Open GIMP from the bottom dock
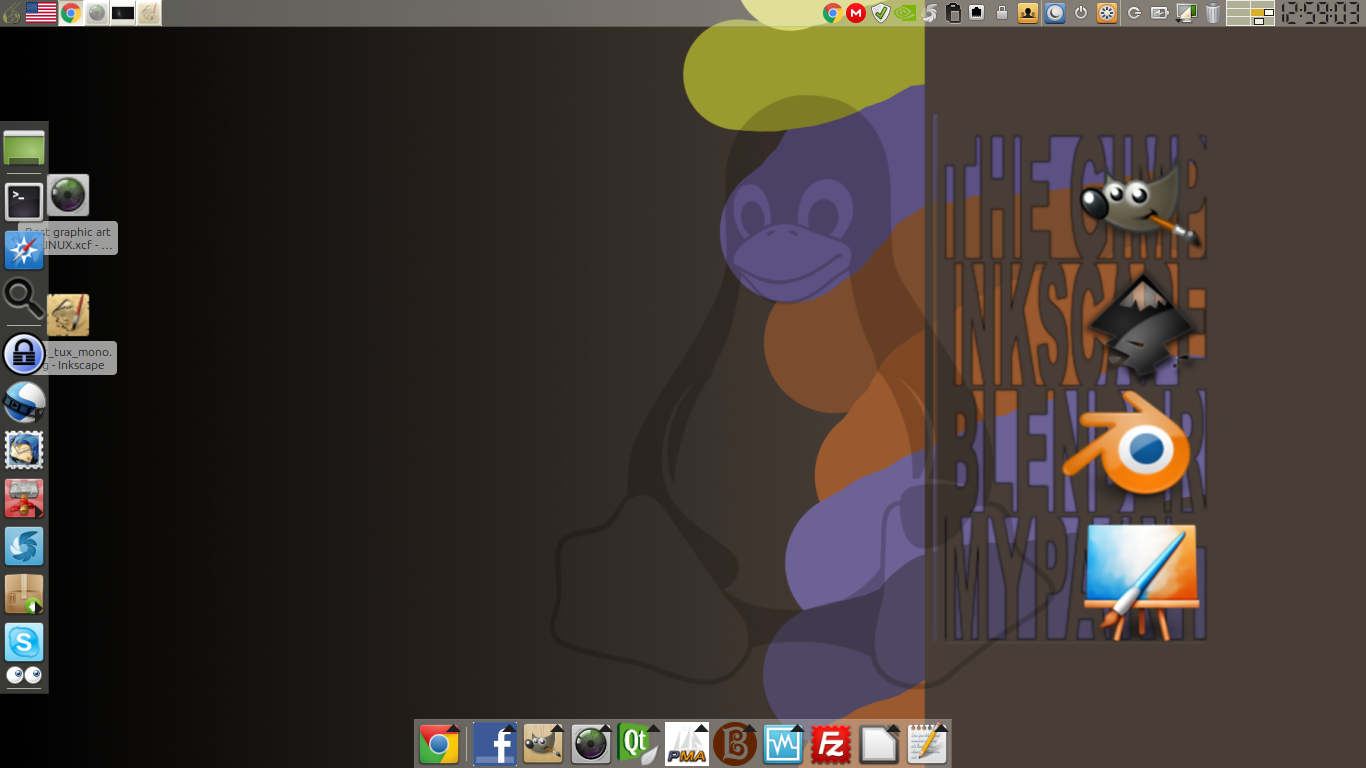Viewport: 1366px width, 768px height. 543,745
